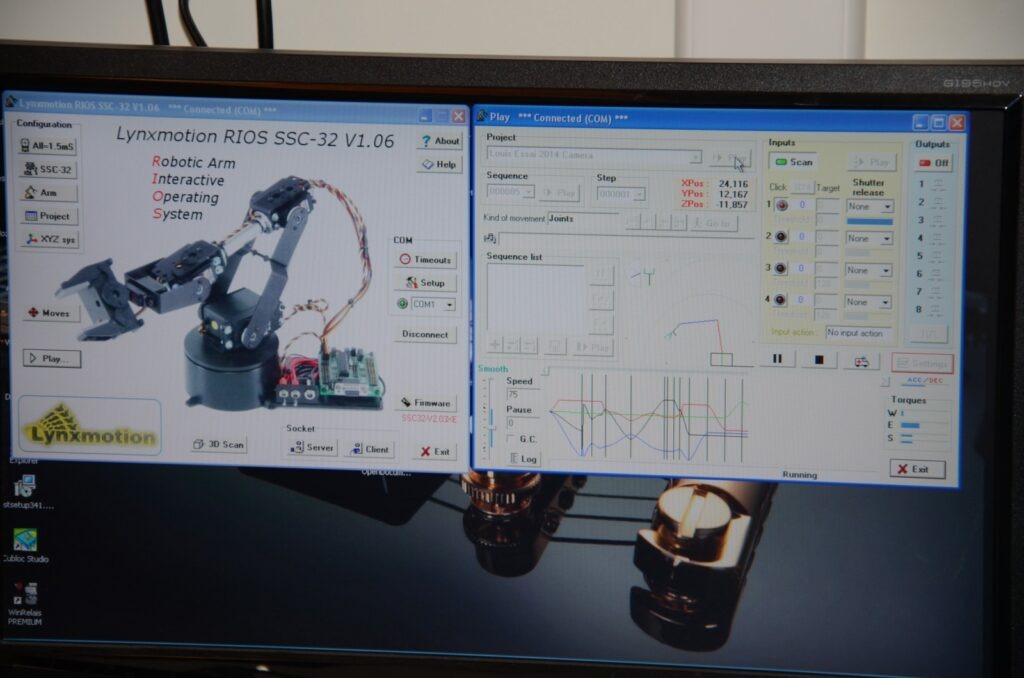
Task: Click the Firmware button
Action: (426, 403)
